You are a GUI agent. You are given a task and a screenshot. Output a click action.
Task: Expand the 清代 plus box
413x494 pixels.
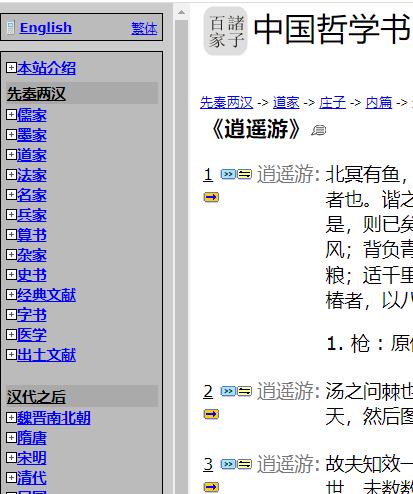coord(11,478)
